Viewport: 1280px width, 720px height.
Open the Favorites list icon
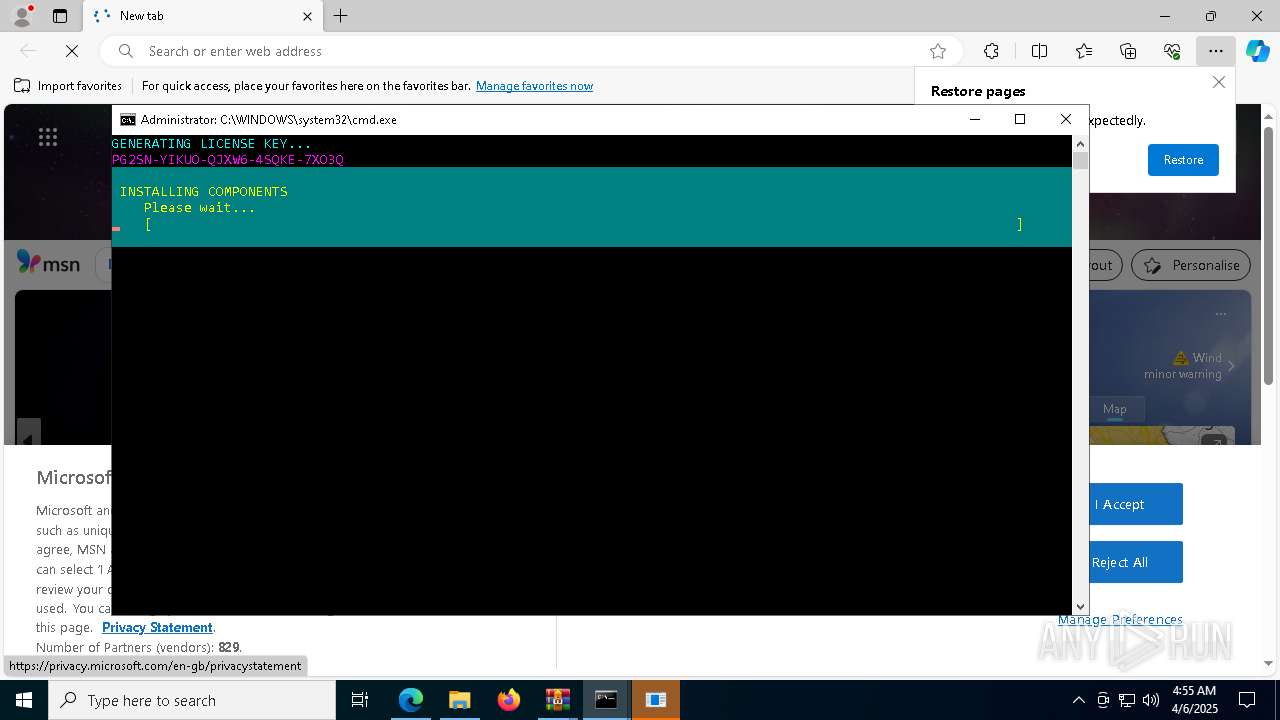point(1084,51)
